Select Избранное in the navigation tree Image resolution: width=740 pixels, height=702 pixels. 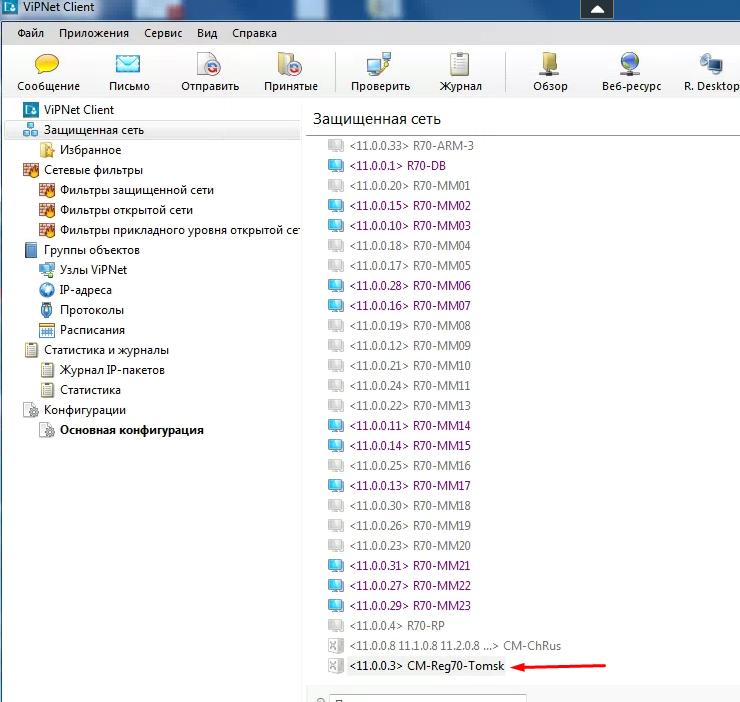[x=90, y=150]
